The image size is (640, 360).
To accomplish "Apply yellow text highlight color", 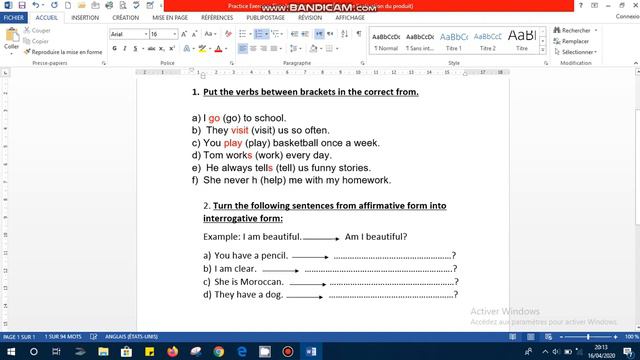I will coord(202,49).
